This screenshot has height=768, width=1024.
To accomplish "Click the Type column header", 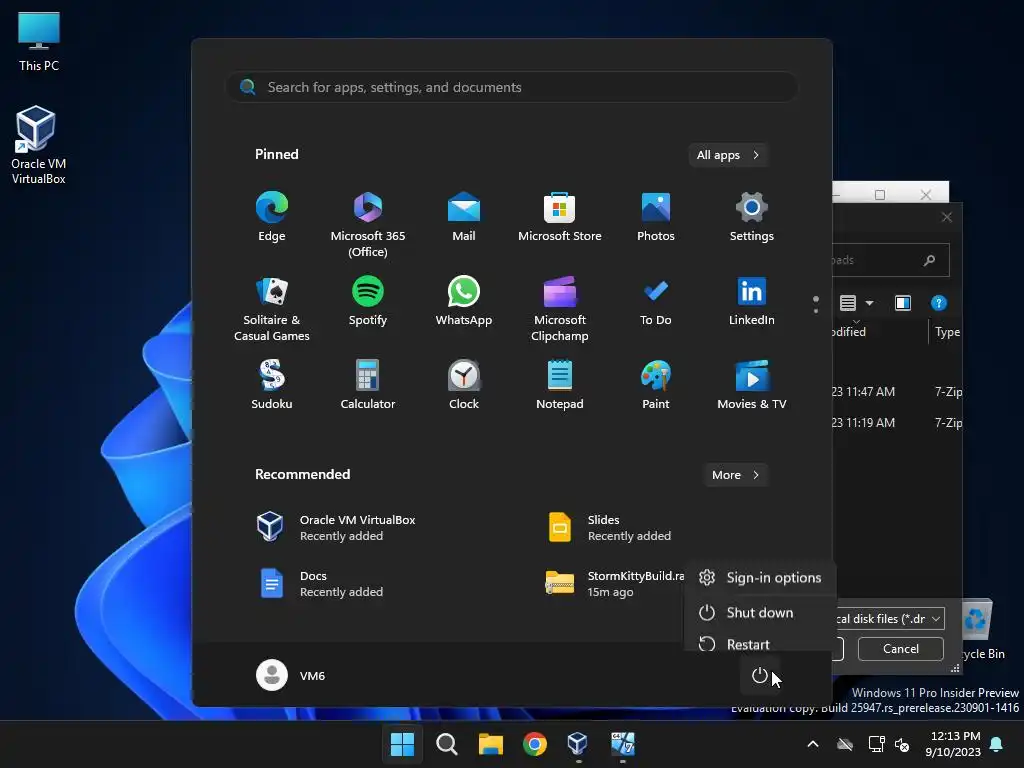I will click(x=946, y=332).
